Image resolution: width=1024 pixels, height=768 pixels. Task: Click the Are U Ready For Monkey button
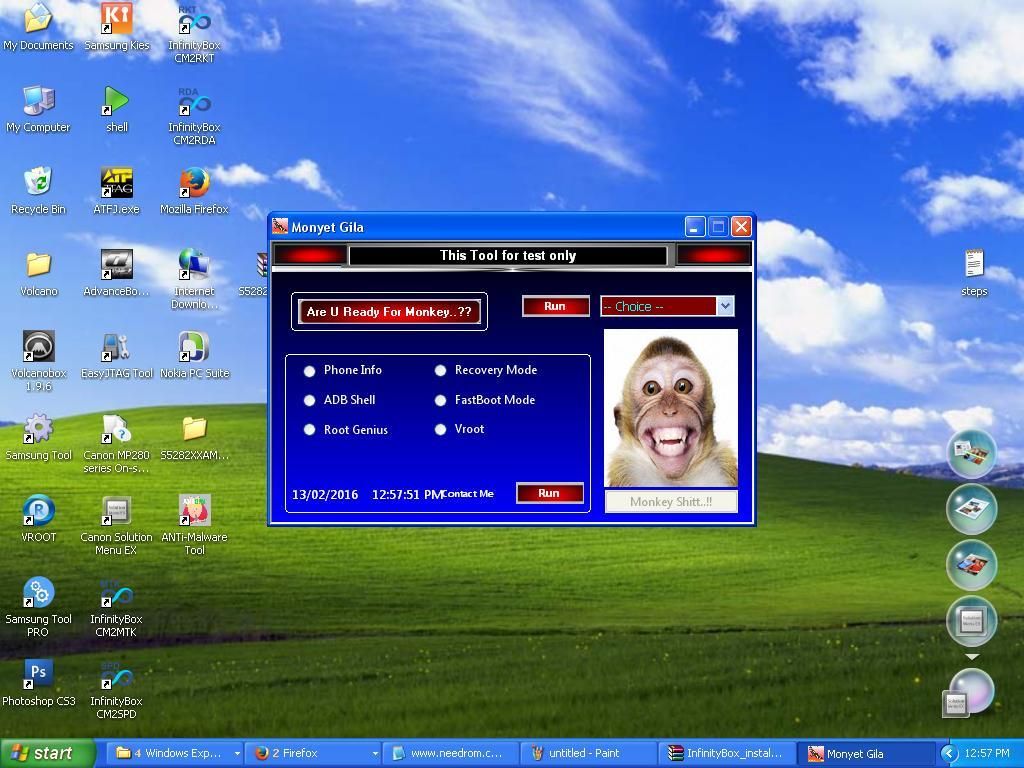tap(389, 312)
